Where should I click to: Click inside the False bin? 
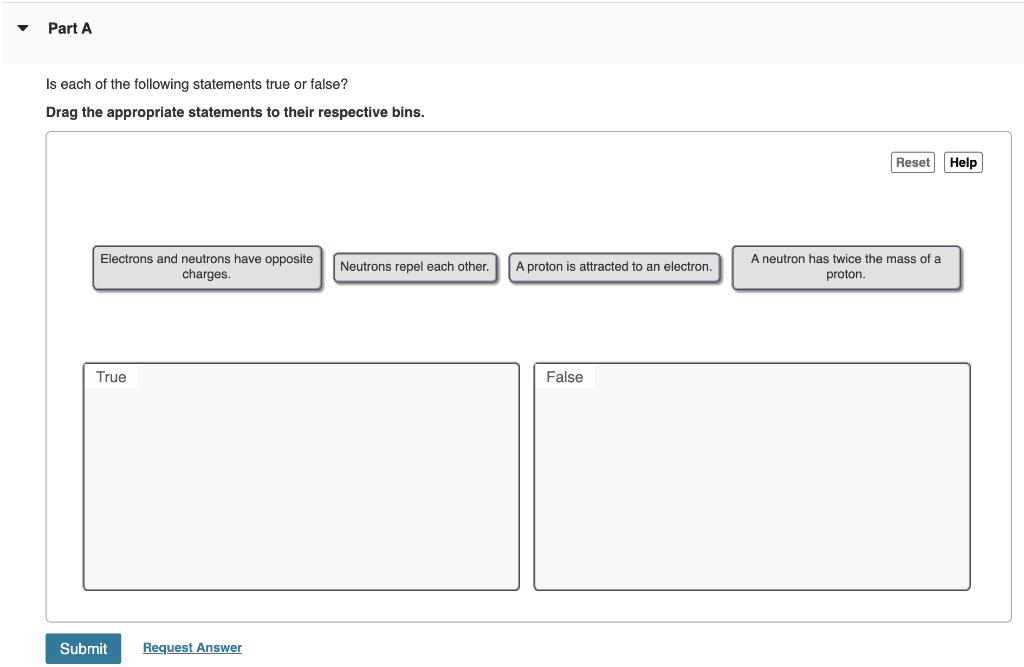pyautogui.click(x=752, y=477)
